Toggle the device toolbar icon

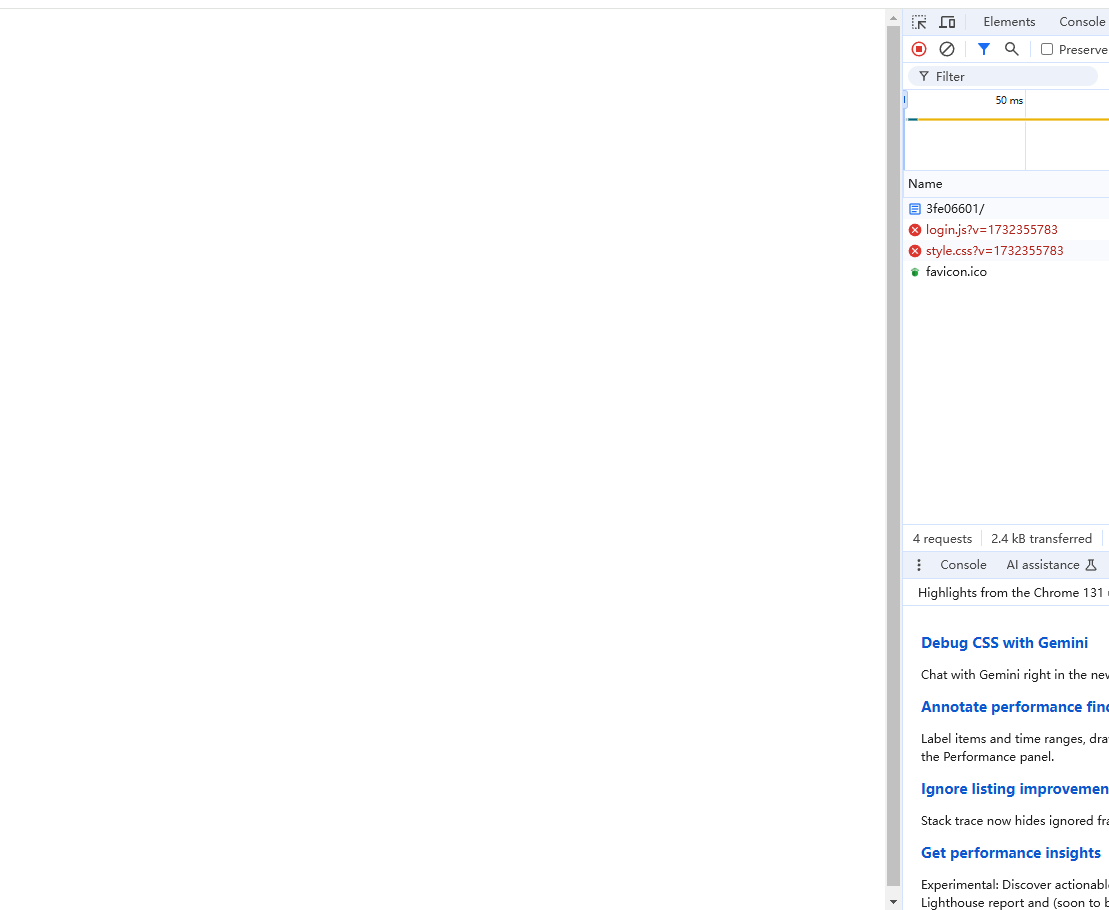947,22
